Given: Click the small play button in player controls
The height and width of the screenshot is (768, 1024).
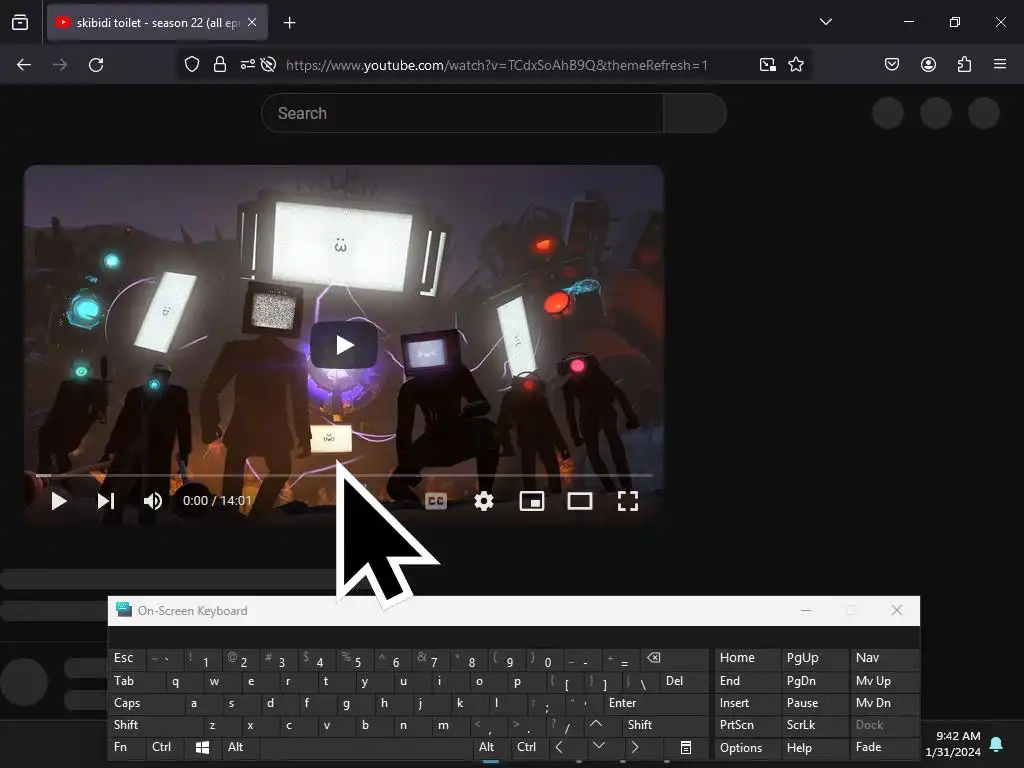Looking at the screenshot, I should click(x=59, y=501).
